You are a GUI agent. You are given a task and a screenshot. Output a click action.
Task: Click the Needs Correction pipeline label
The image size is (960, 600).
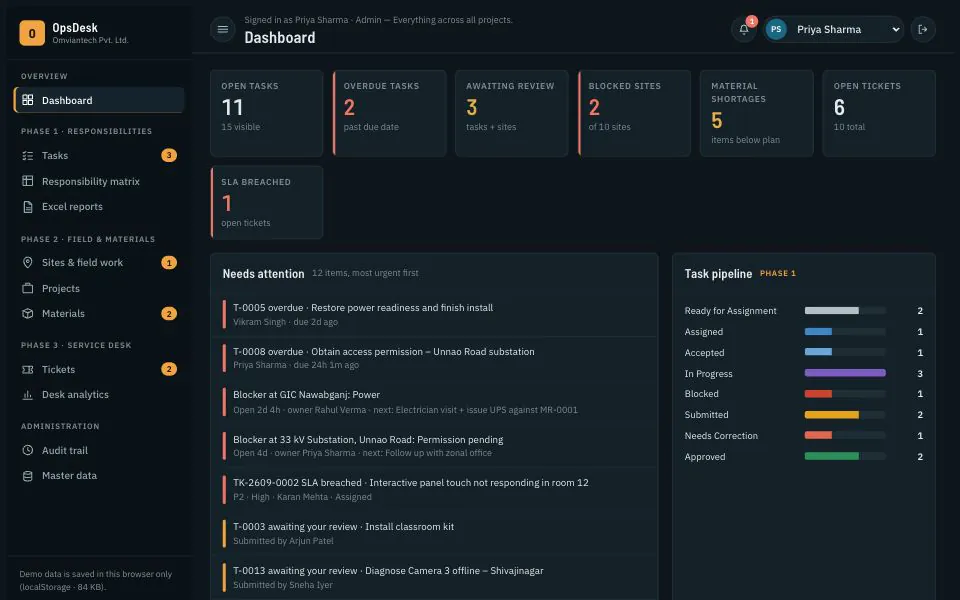tap(721, 436)
